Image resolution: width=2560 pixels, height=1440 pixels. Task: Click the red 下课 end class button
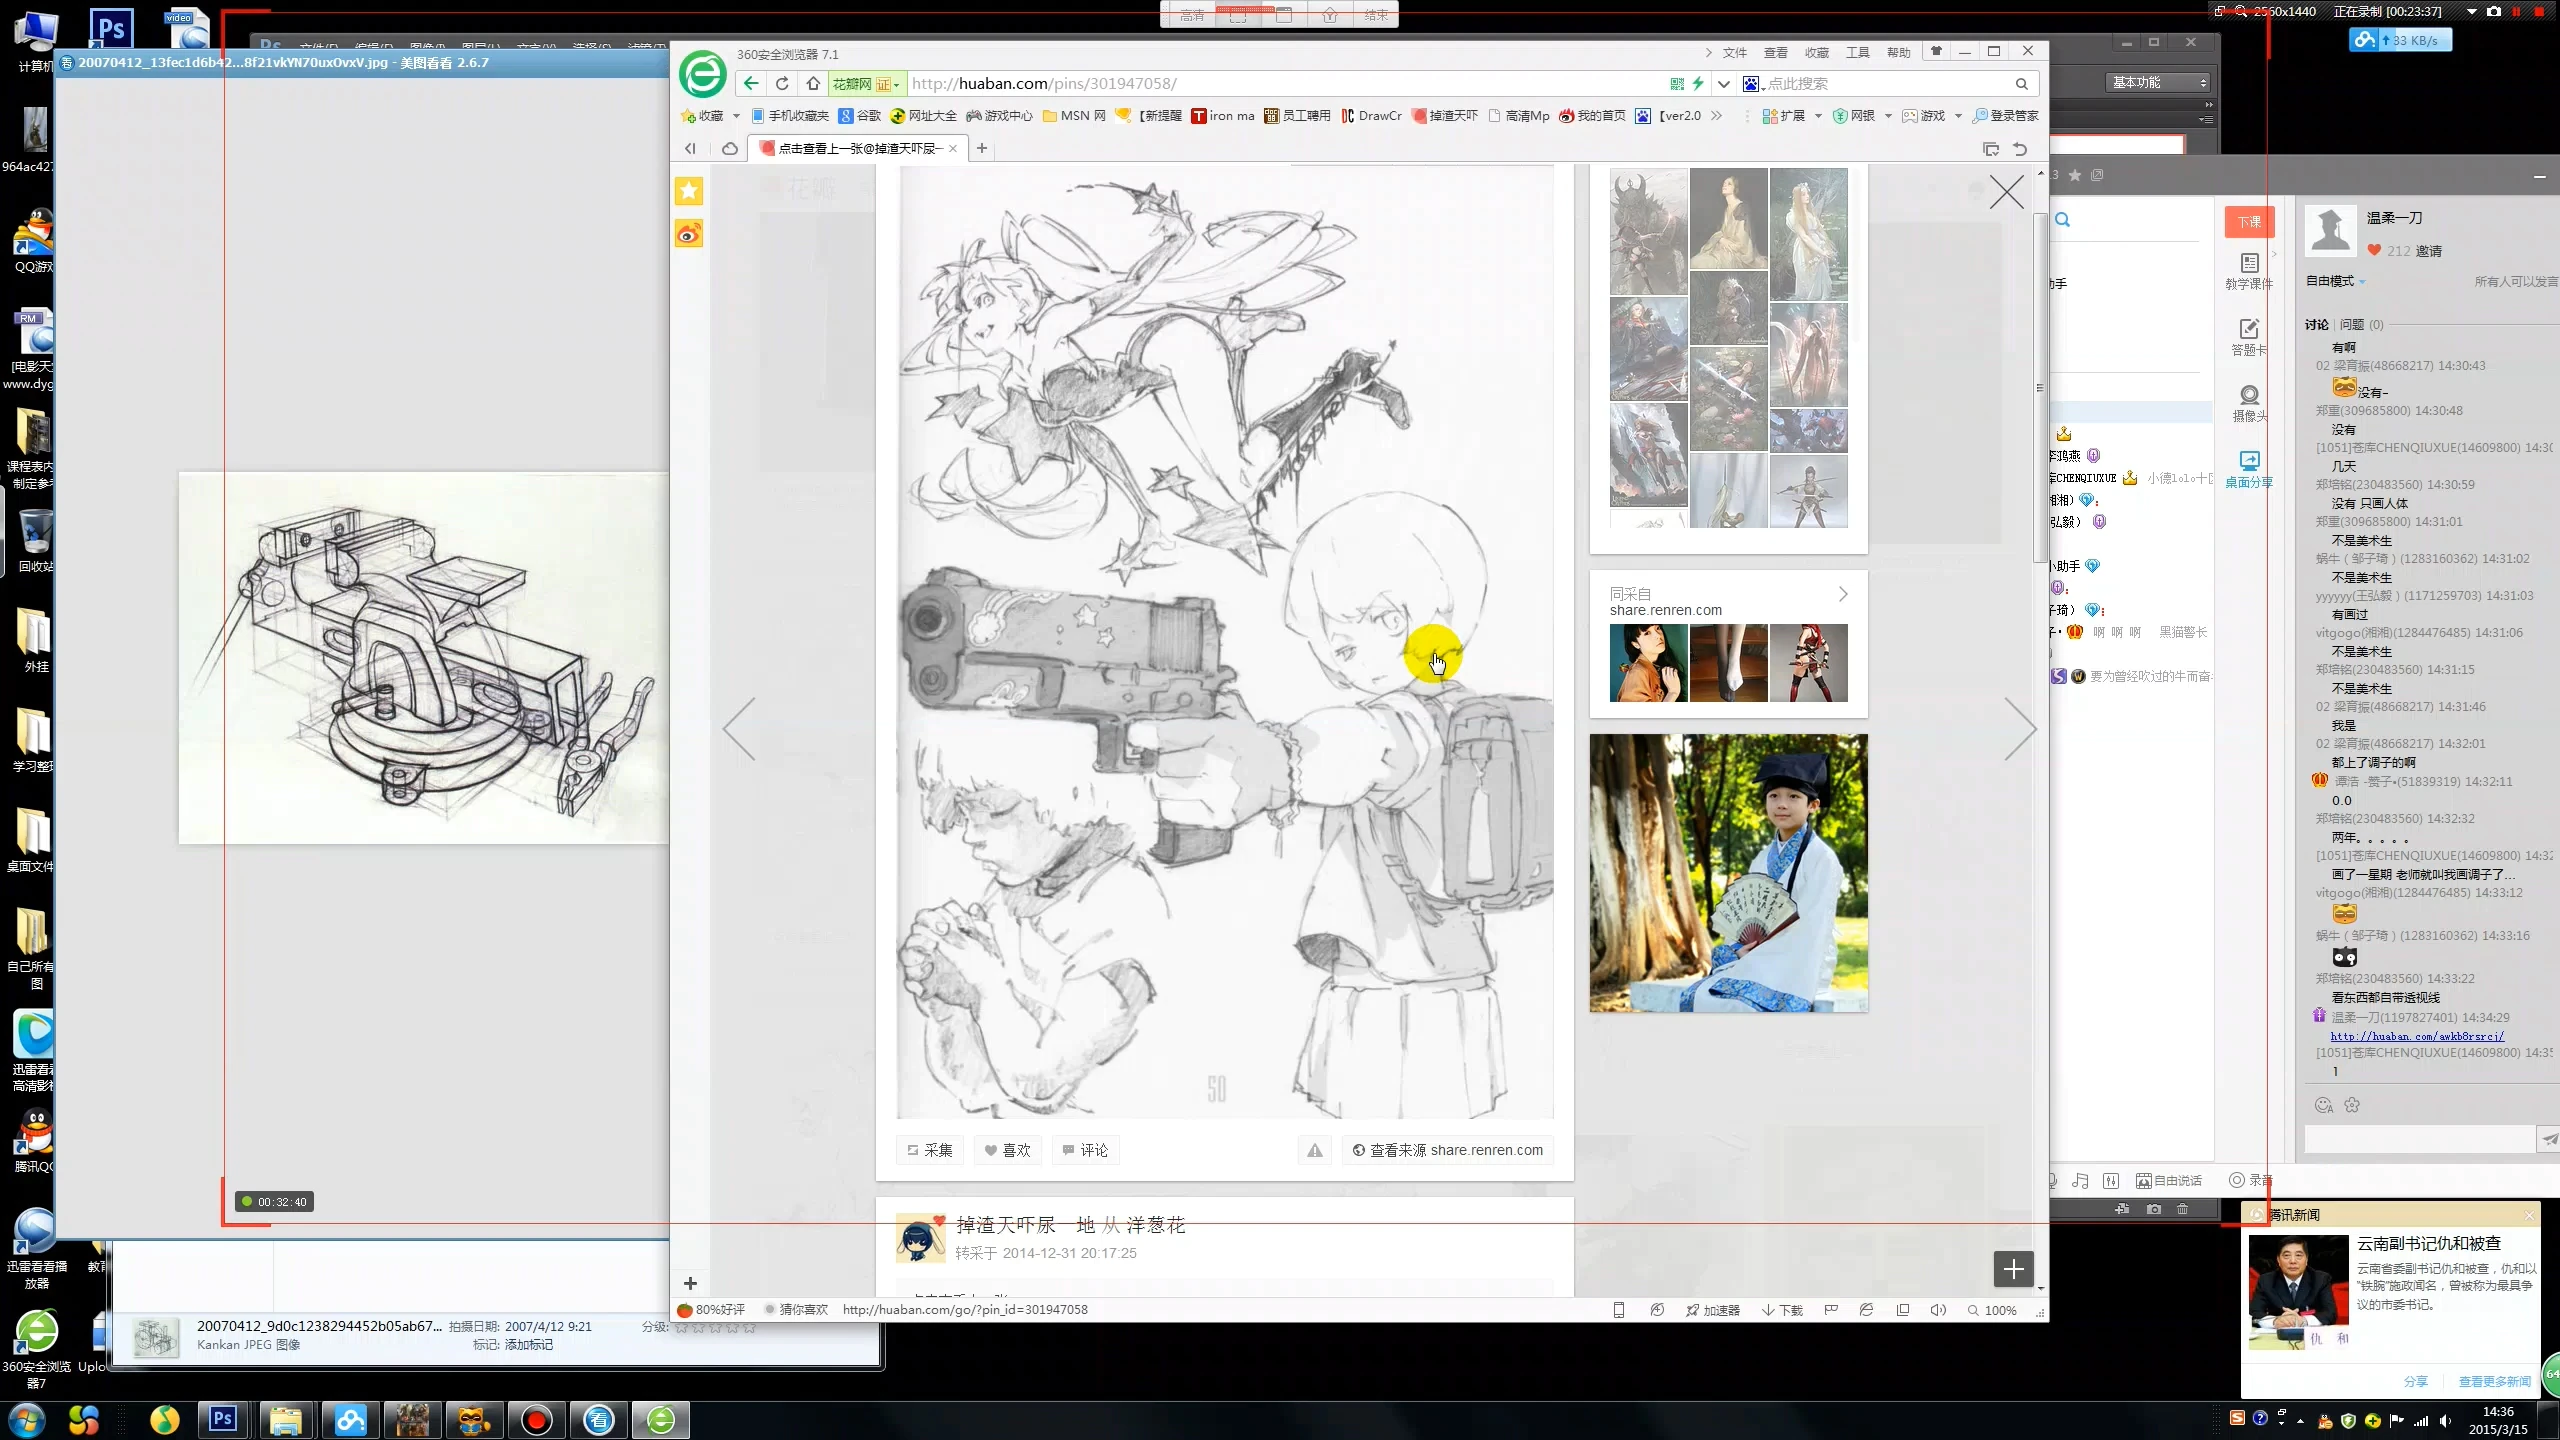(x=2249, y=221)
